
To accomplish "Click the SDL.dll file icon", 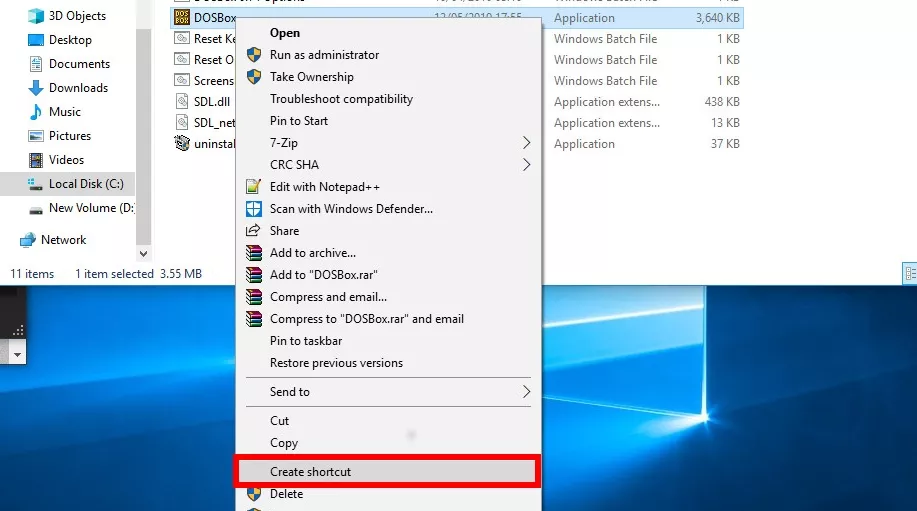I will (182, 101).
